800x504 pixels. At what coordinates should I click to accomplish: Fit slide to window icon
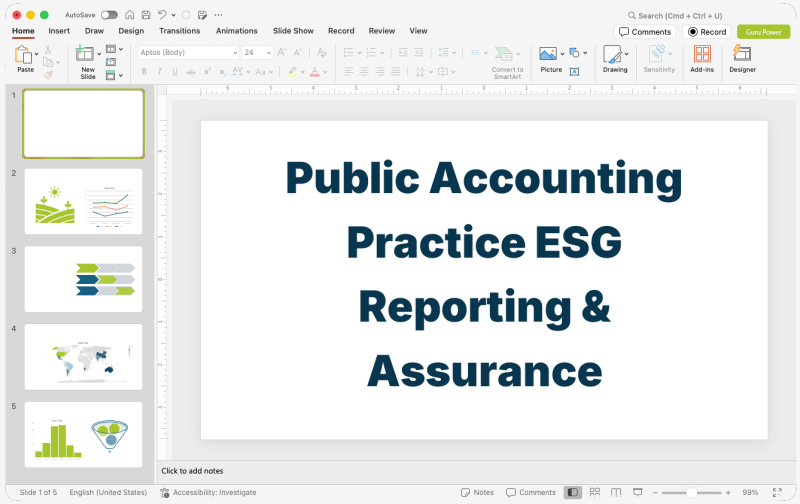[x=777, y=492]
